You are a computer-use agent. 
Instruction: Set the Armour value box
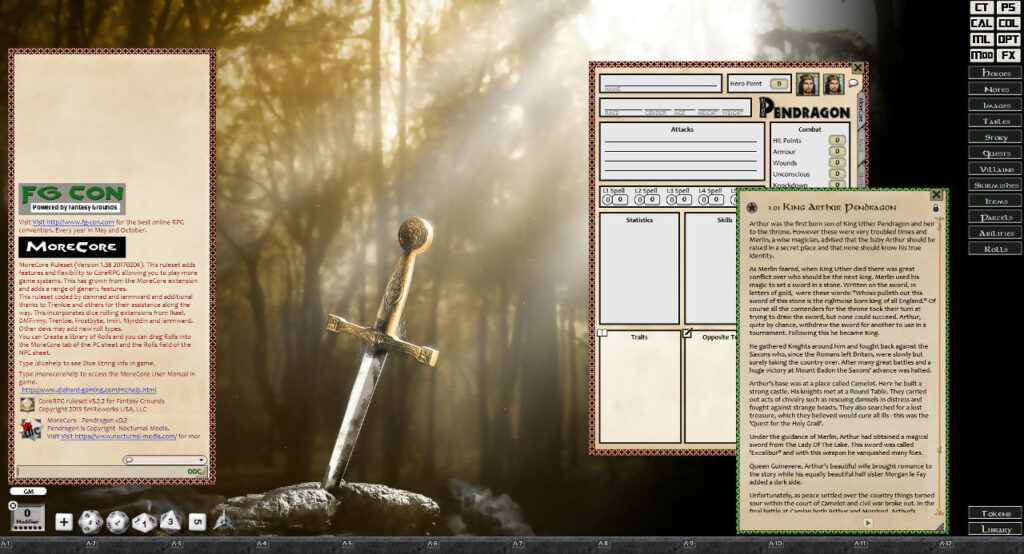837,151
